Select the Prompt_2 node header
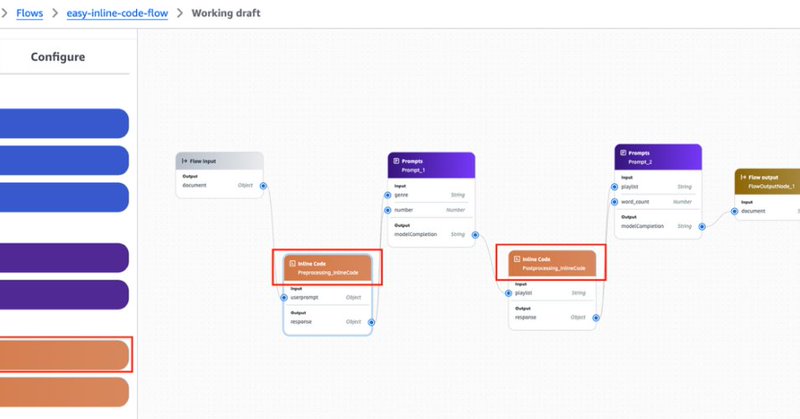The height and width of the screenshot is (419, 800). coord(658,157)
